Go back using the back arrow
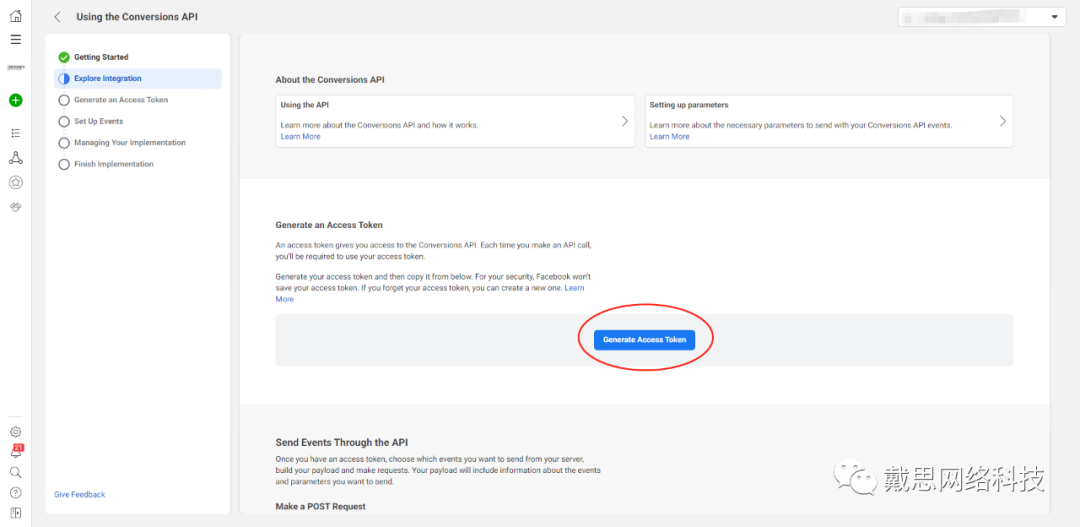Image resolution: width=1080 pixels, height=527 pixels. (58, 17)
